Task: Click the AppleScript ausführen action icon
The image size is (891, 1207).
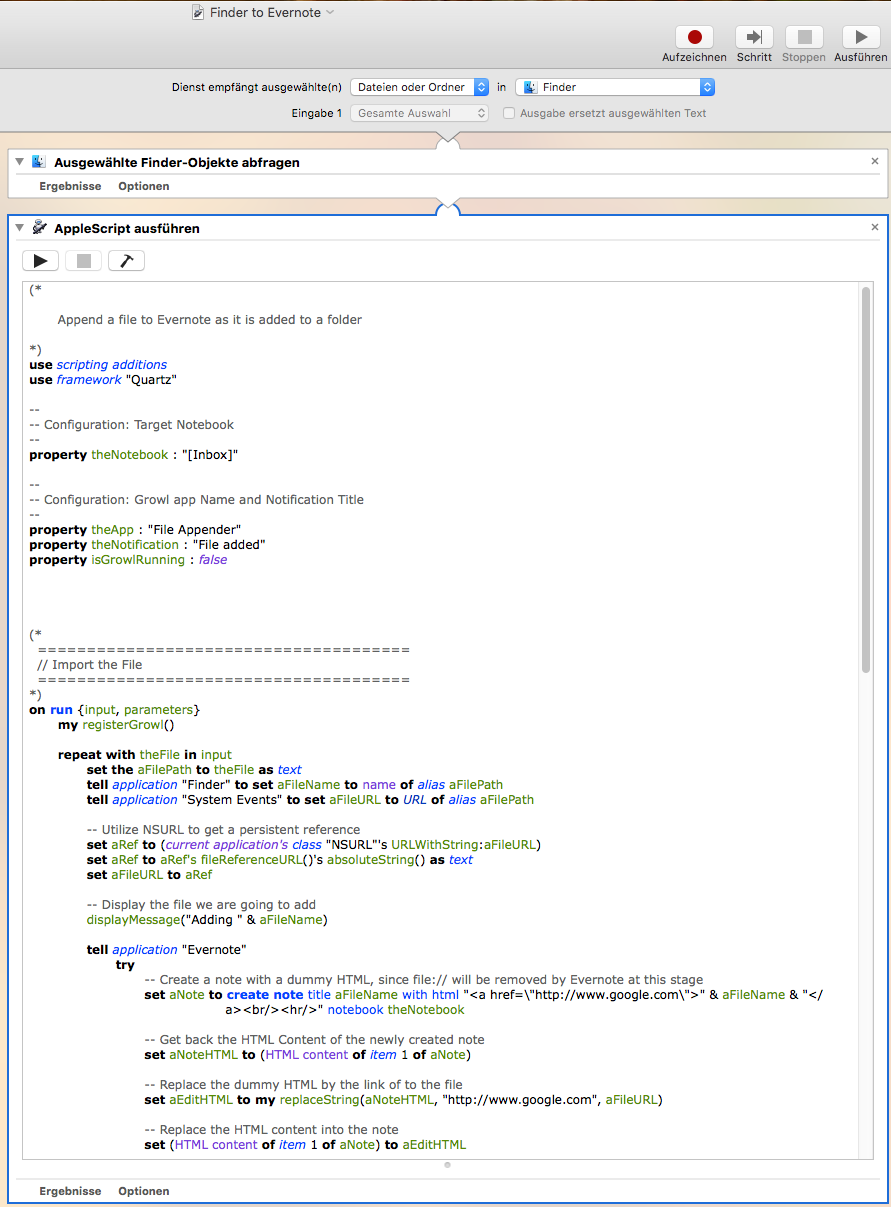Action: coord(39,228)
